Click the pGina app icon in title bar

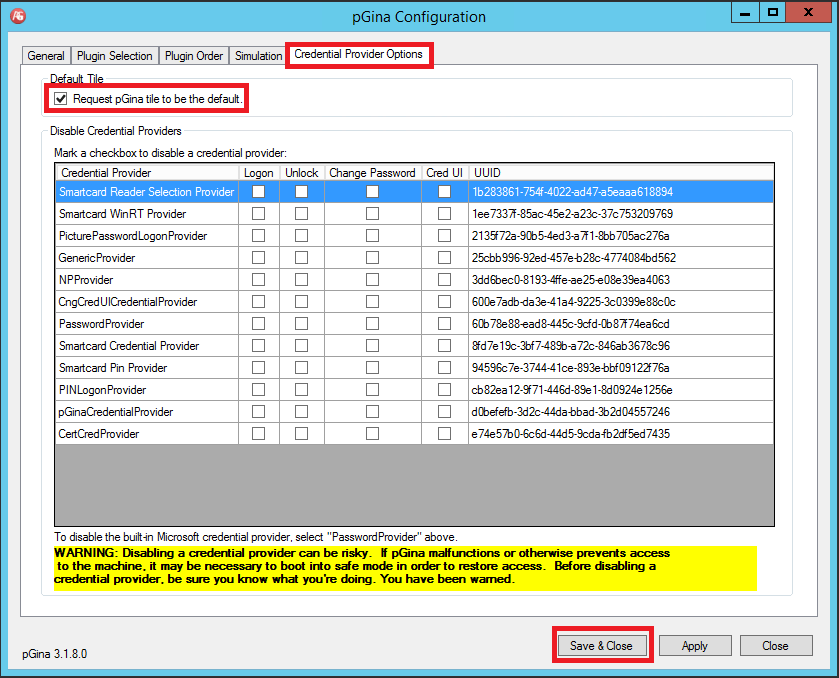(17, 16)
